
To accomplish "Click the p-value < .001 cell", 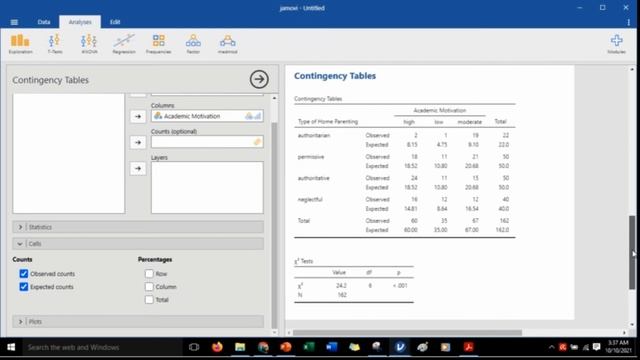I will pos(400,286).
